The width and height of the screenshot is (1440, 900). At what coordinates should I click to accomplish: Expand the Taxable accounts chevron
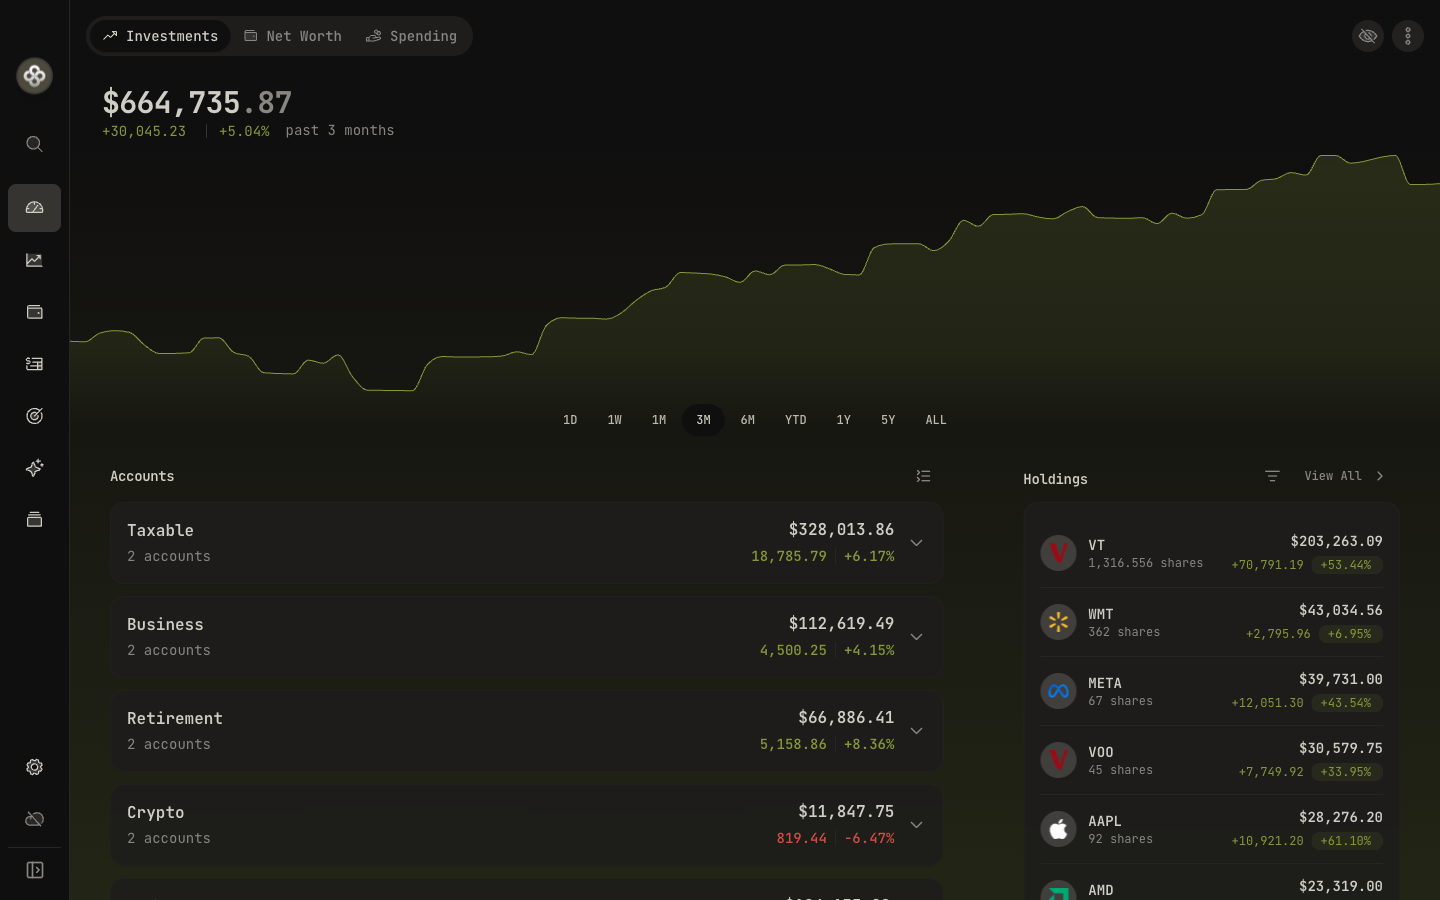coord(916,543)
